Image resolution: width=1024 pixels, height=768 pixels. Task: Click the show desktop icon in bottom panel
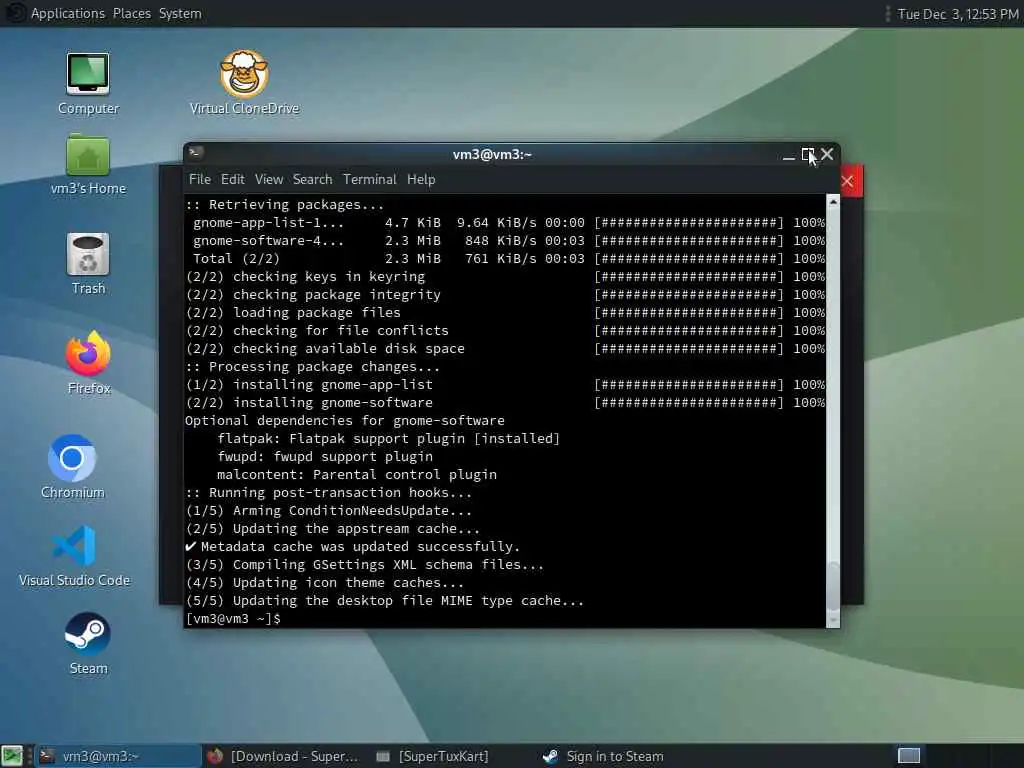click(12, 756)
